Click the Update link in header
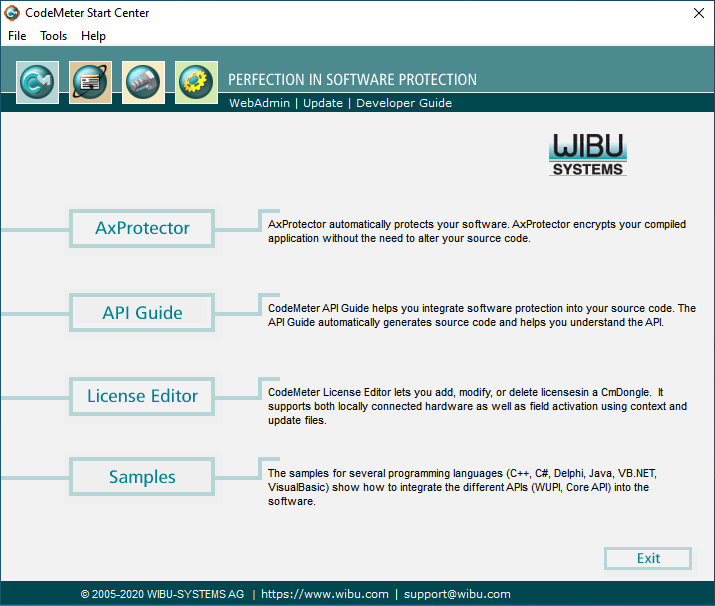Viewport: 715px width, 606px height. 323,103
